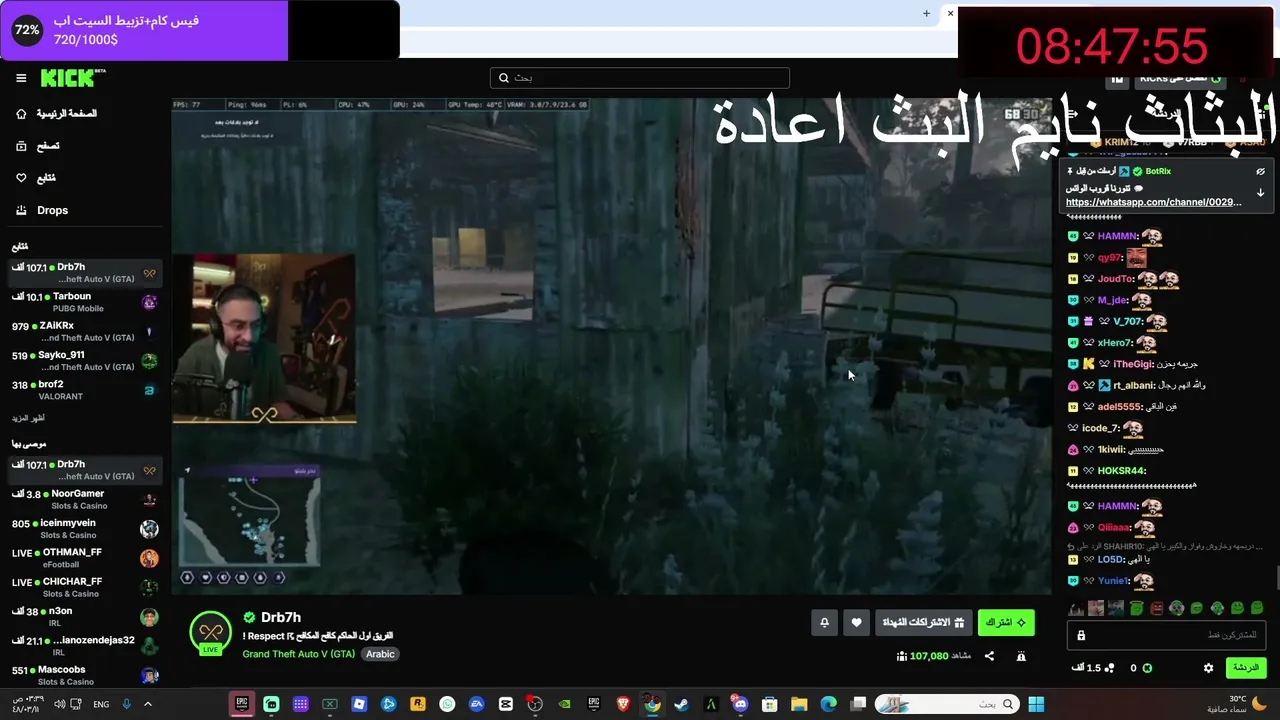Open Microsoft Store from the taskbar
The height and width of the screenshot is (720, 1280).
(x=769, y=704)
